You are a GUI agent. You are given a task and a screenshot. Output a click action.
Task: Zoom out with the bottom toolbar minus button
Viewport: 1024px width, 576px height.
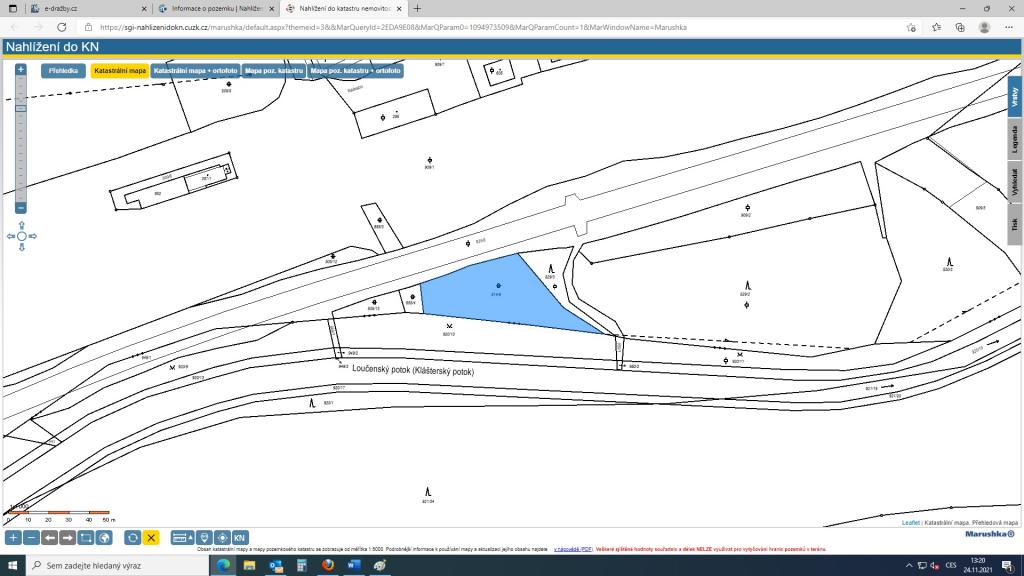click(31, 537)
